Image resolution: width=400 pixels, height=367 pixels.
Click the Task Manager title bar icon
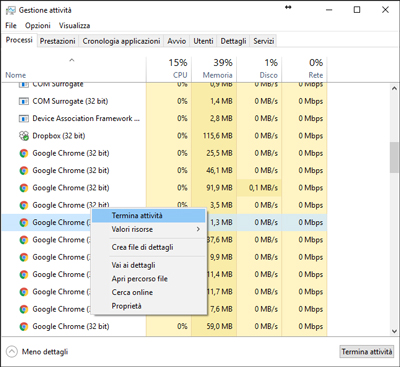[x=10, y=11]
